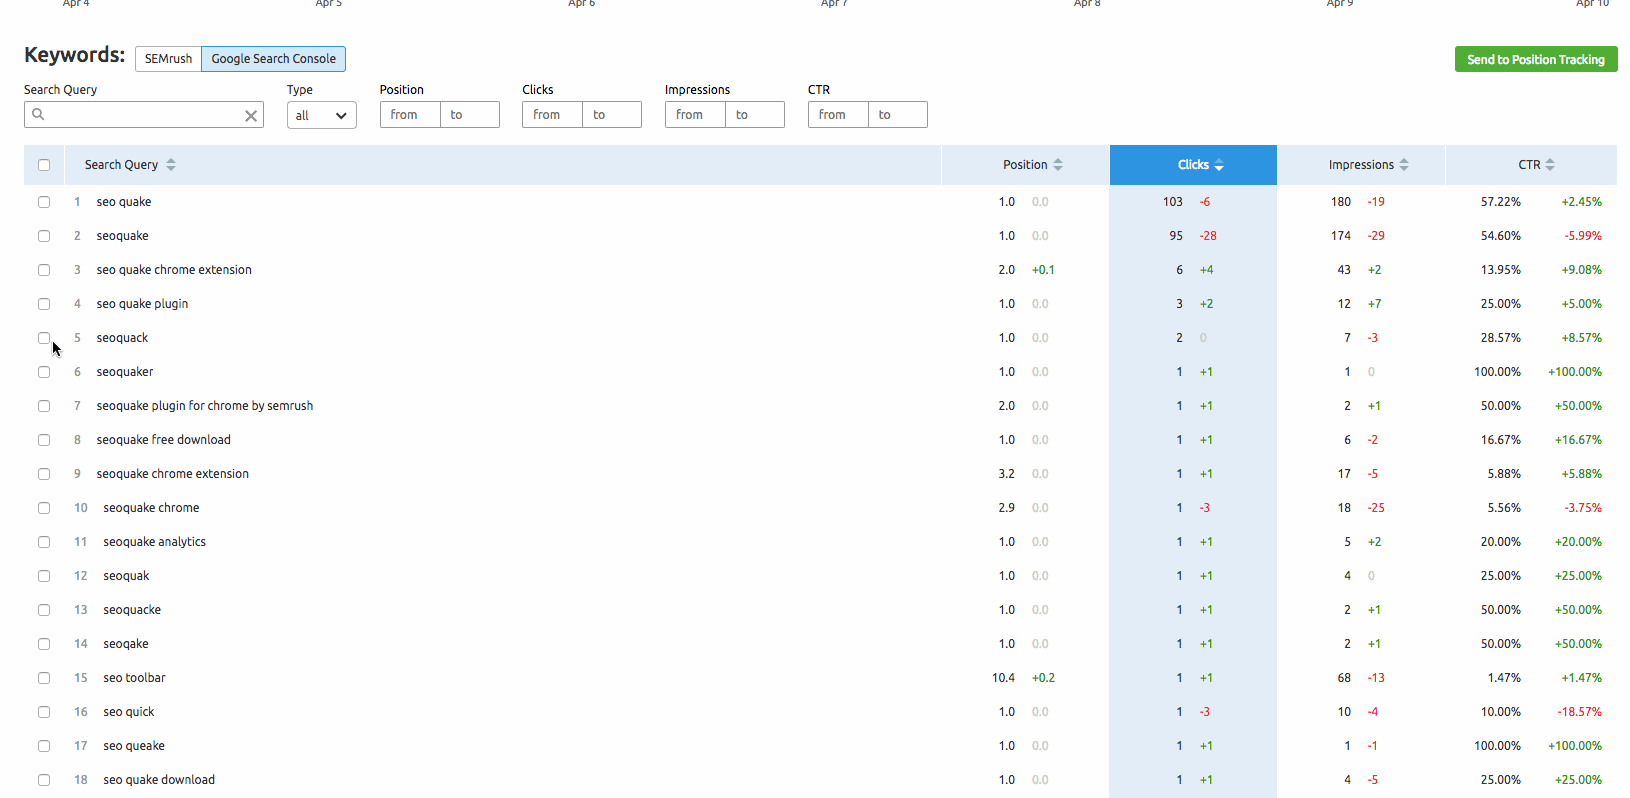
Task: Click the 103 clicks value for 'seo quake'
Action: tap(1173, 202)
